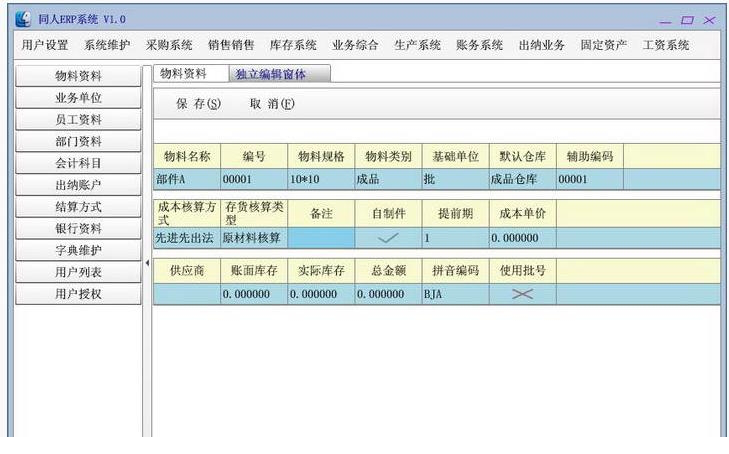
Task: Toggle the 使用批号 cross-mark cell
Action: tap(523, 294)
